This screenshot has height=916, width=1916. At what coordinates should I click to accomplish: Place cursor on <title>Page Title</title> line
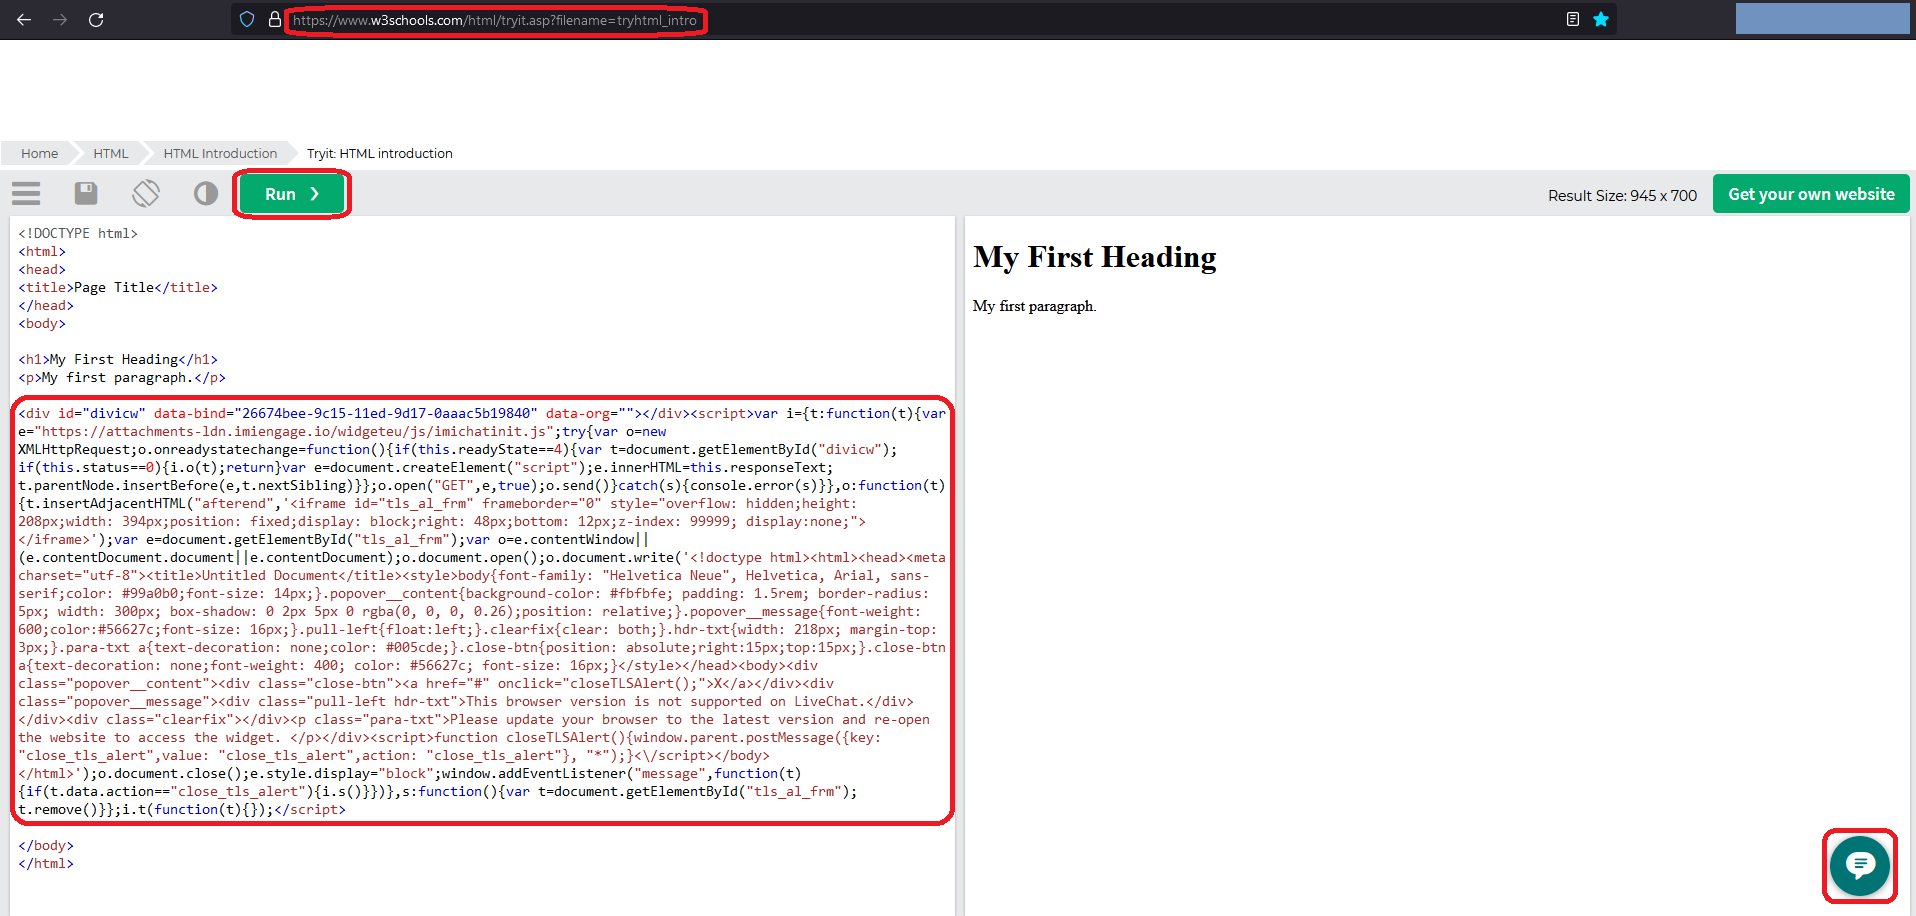tap(118, 287)
